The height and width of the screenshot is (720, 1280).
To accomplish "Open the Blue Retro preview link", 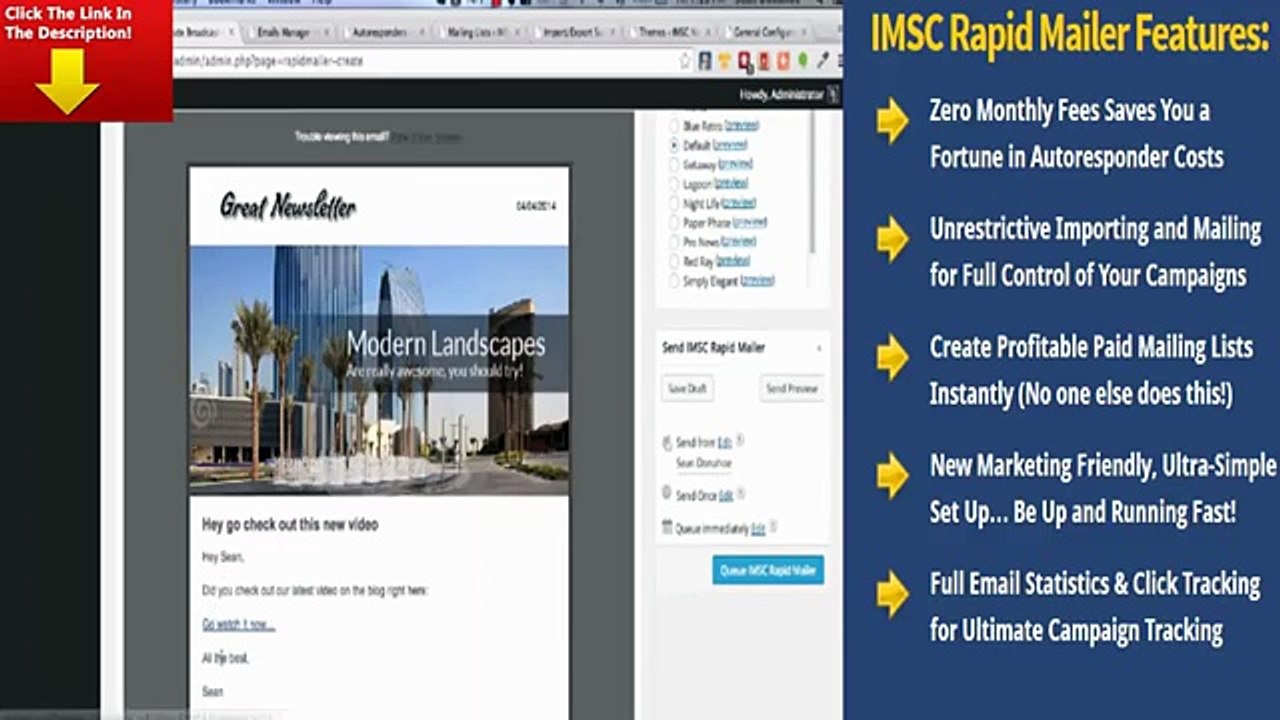I will click(x=741, y=126).
